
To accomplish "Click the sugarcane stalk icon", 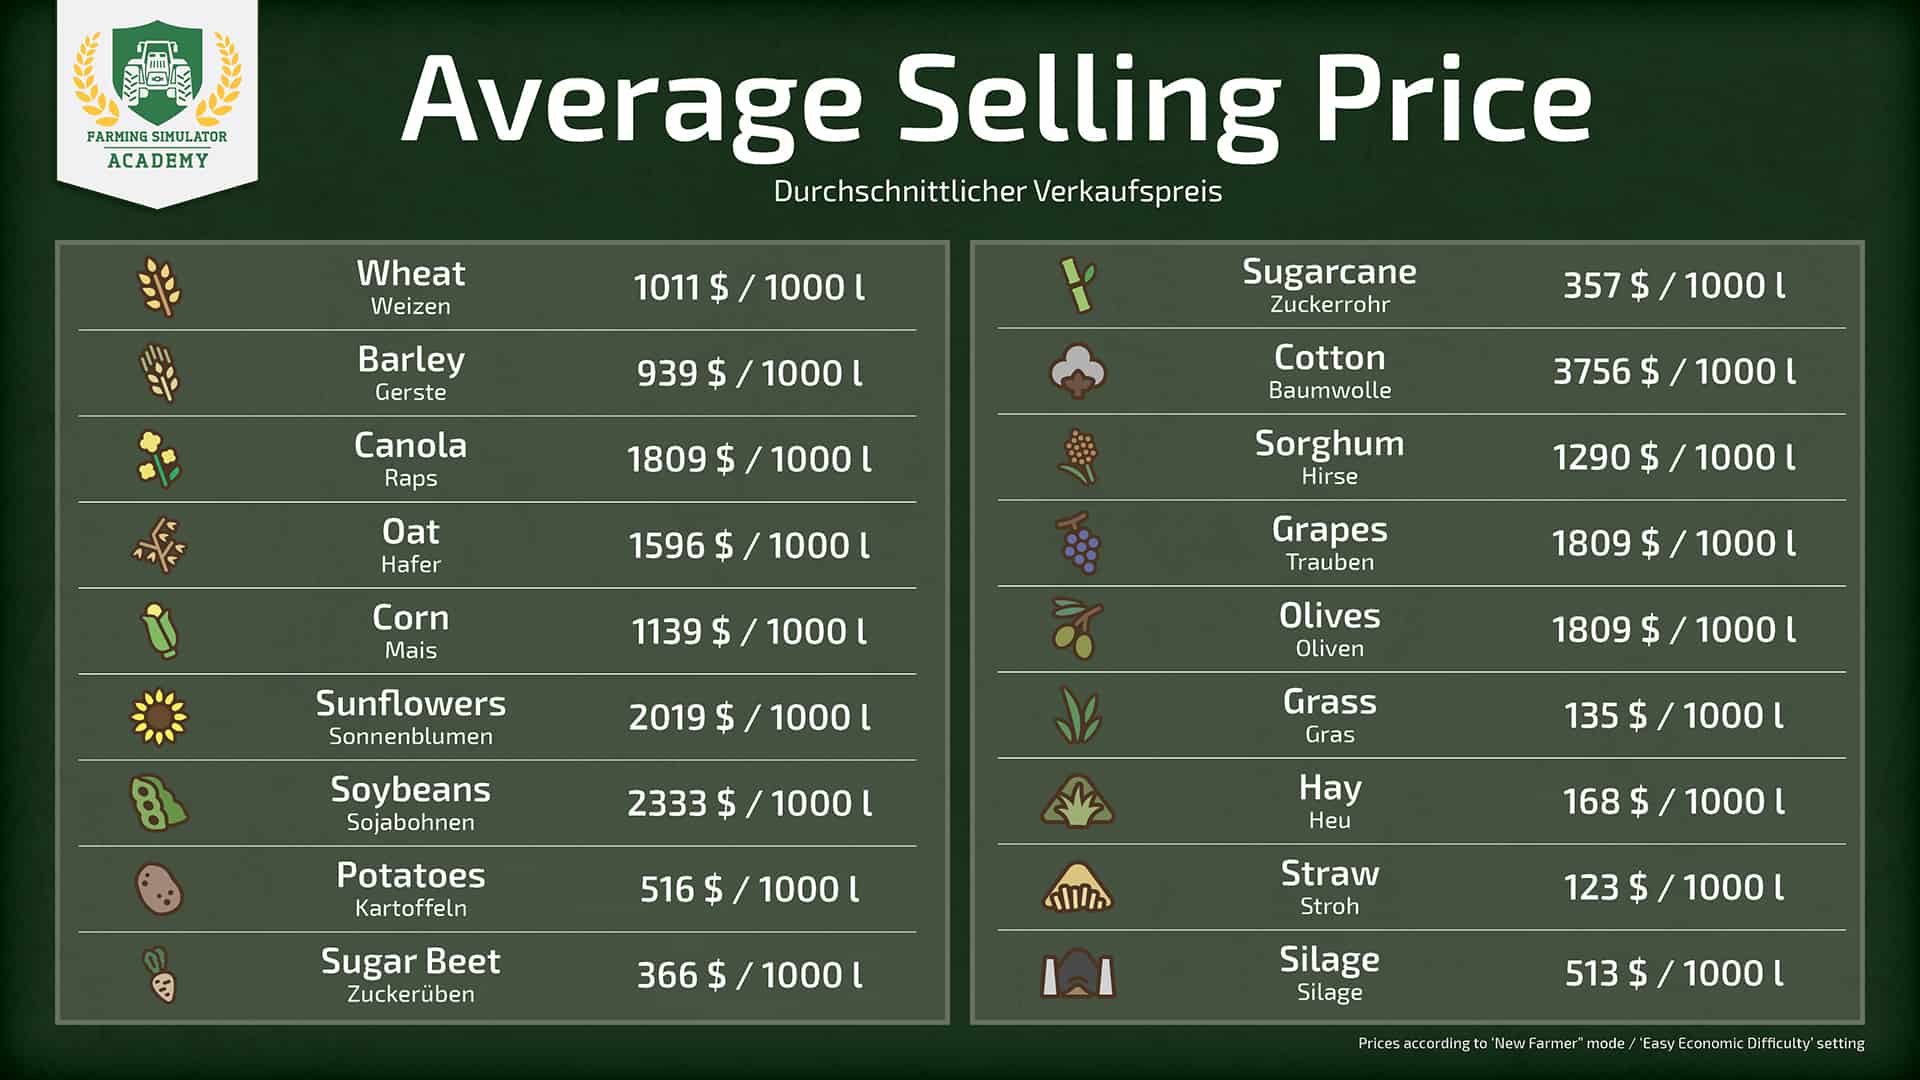I will 1078,285.
